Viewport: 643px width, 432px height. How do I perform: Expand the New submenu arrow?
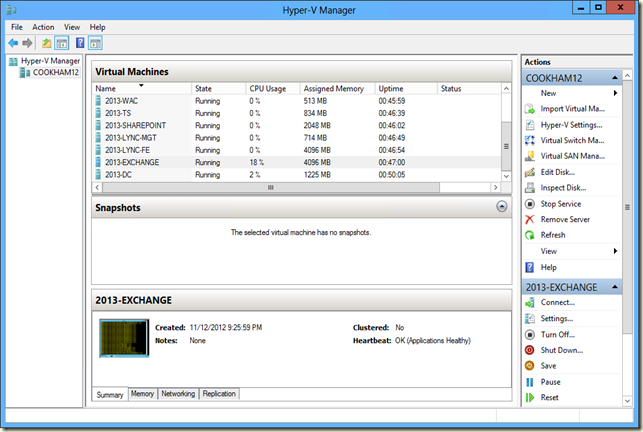614,93
